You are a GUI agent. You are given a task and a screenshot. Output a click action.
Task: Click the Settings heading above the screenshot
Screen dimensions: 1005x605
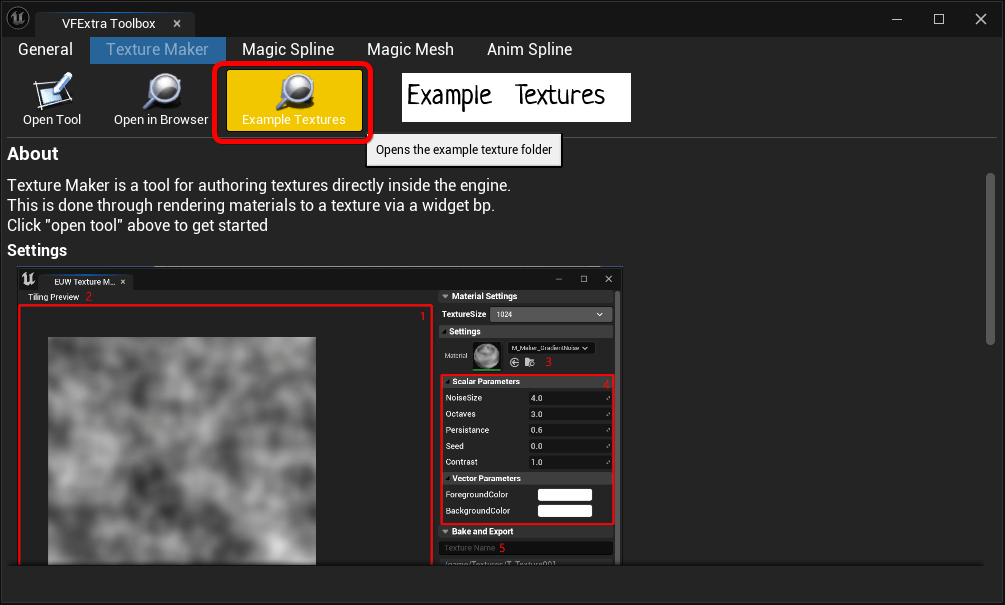37,251
